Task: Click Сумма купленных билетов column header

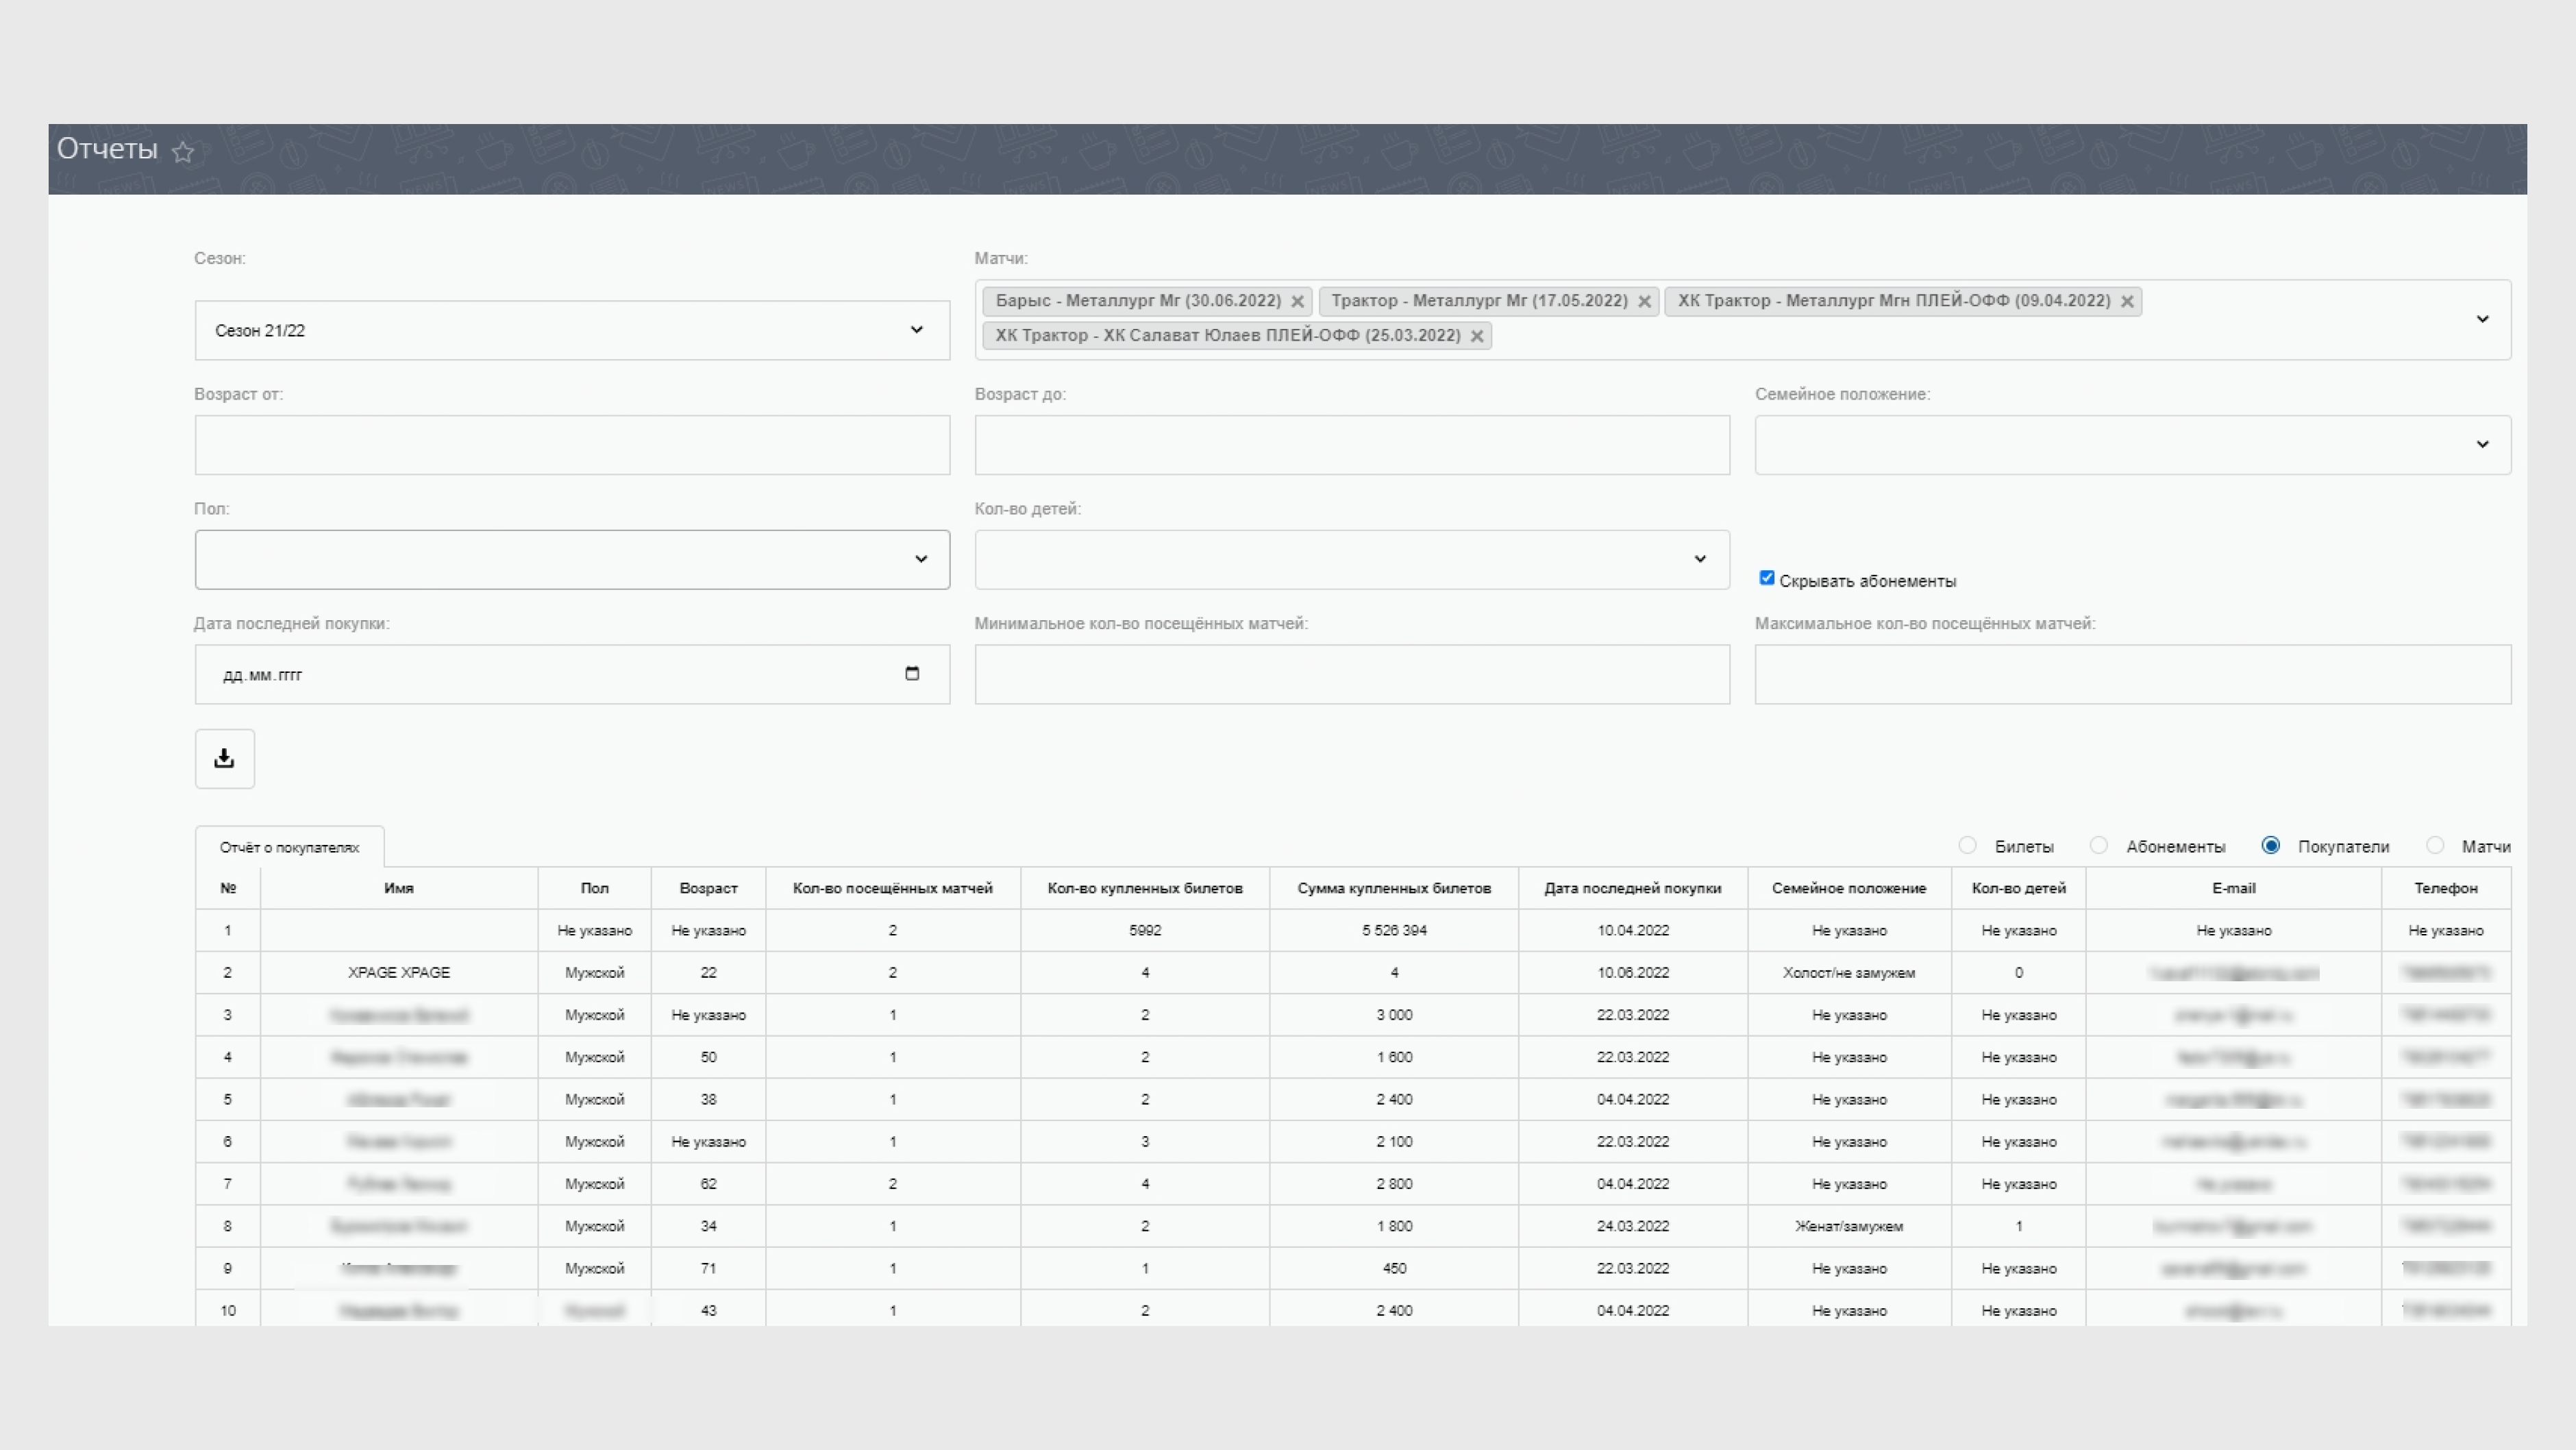Action: tap(1394, 888)
